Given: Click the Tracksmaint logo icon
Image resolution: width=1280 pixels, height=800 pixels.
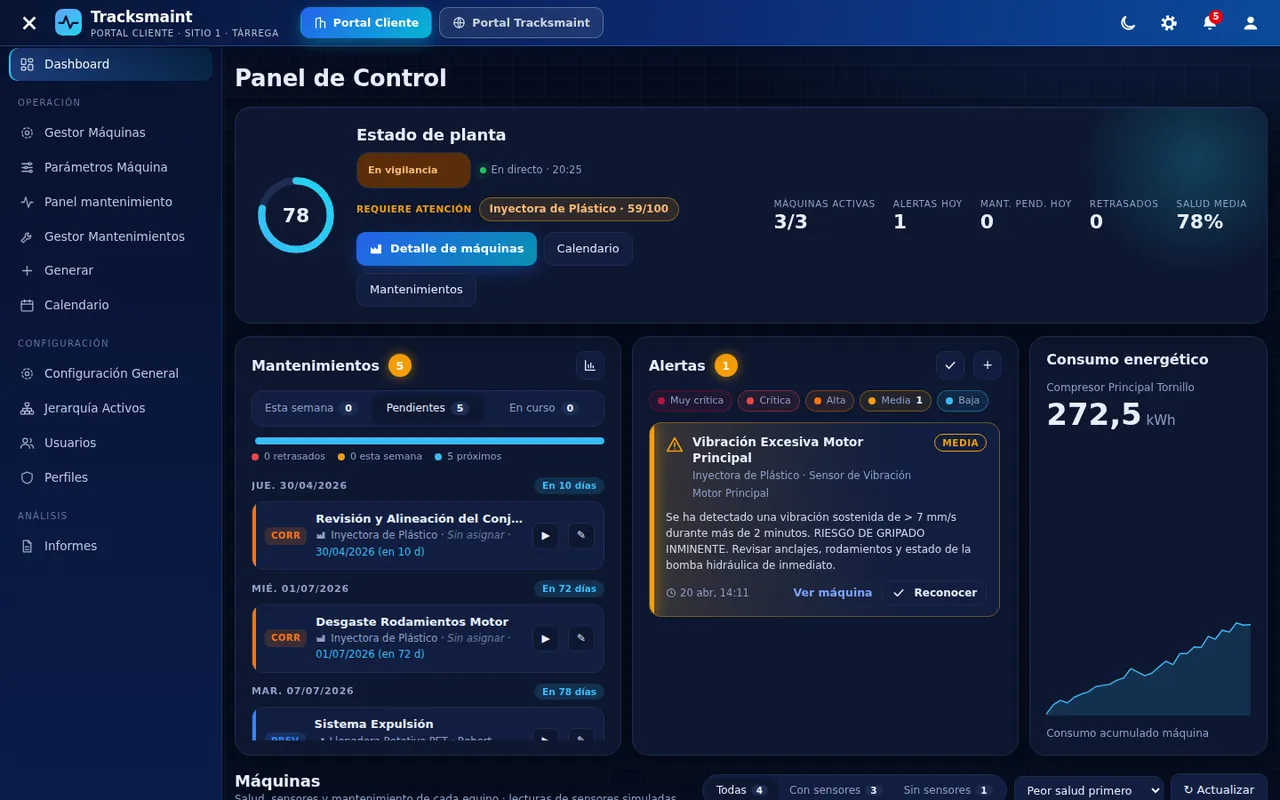Looking at the screenshot, I should point(68,22).
